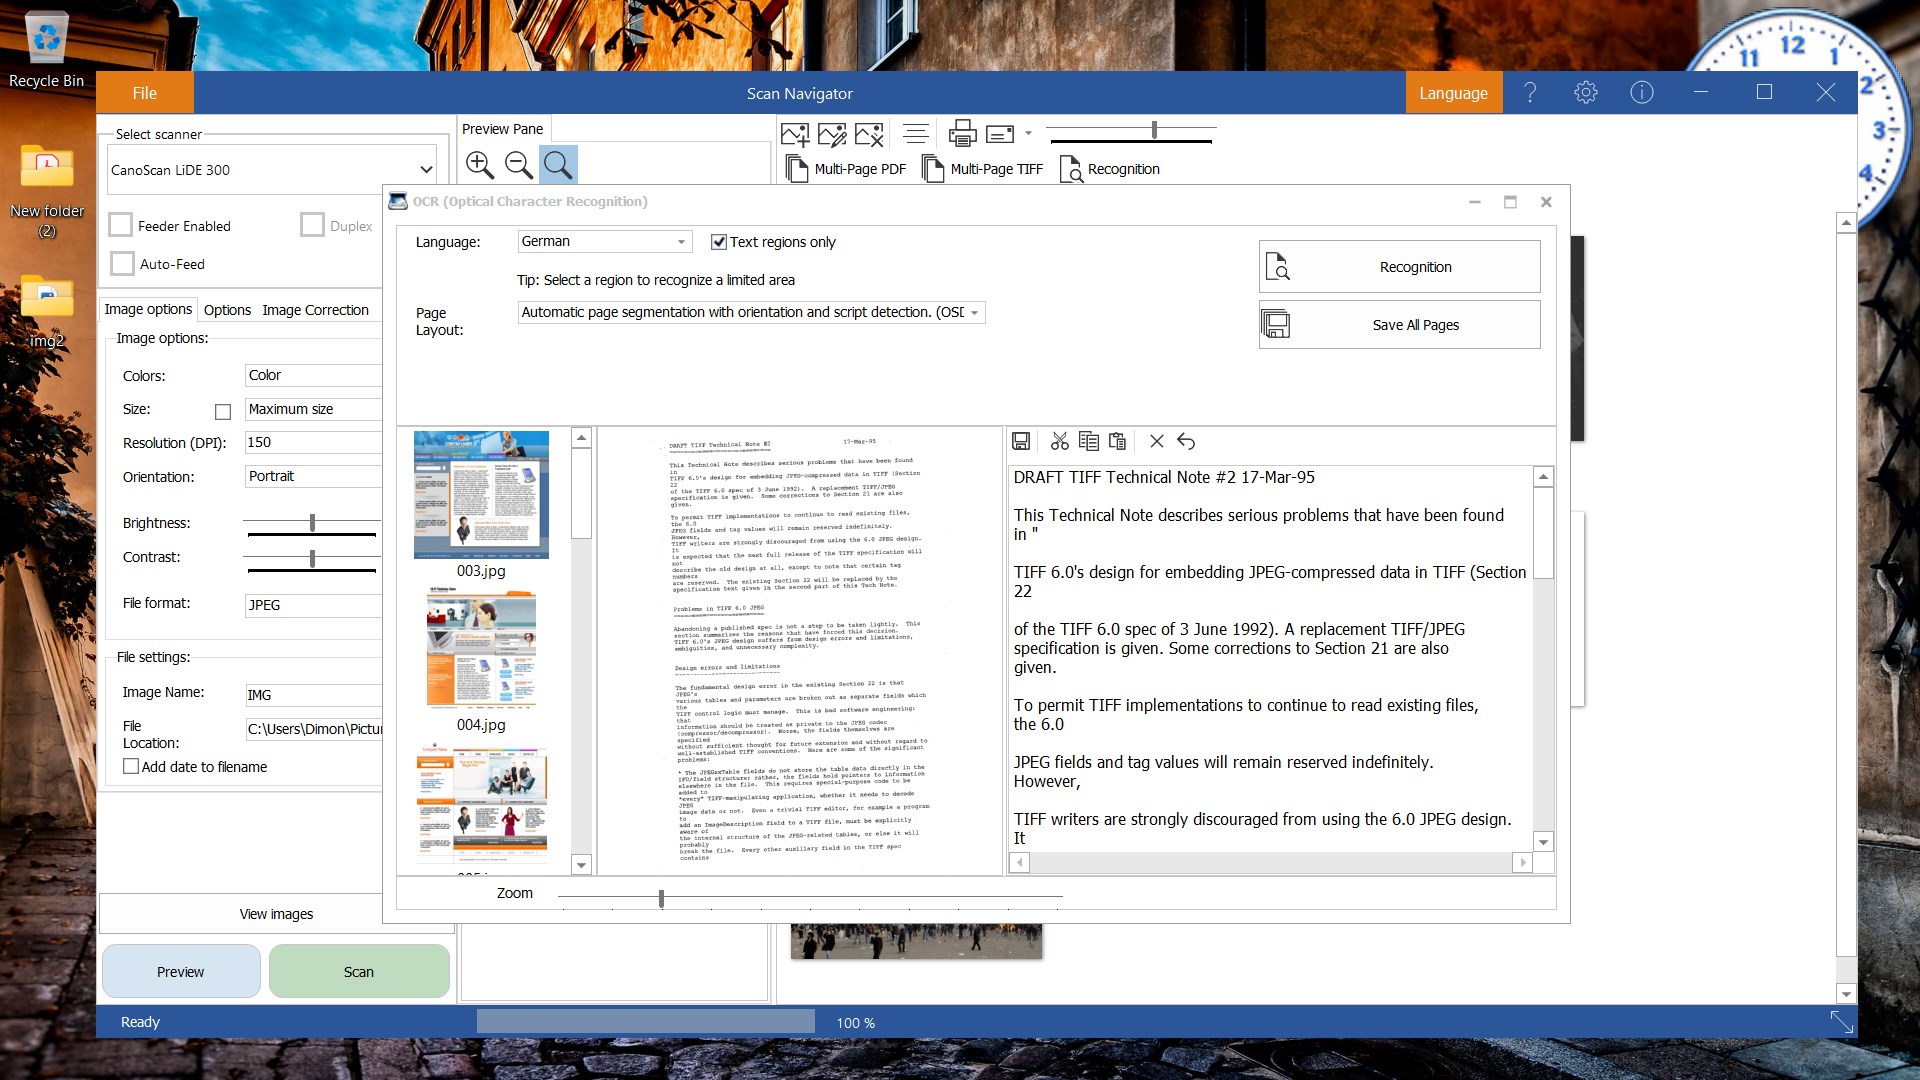Click the add image icon in toolbar
1920x1080 pixels.
(x=795, y=133)
